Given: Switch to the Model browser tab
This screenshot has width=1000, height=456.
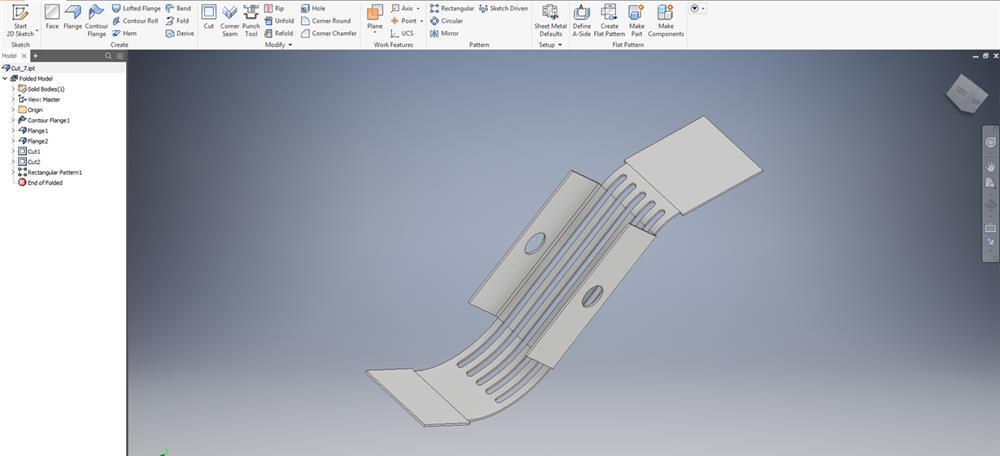Looking at the screenshot, I should (10, 56).
